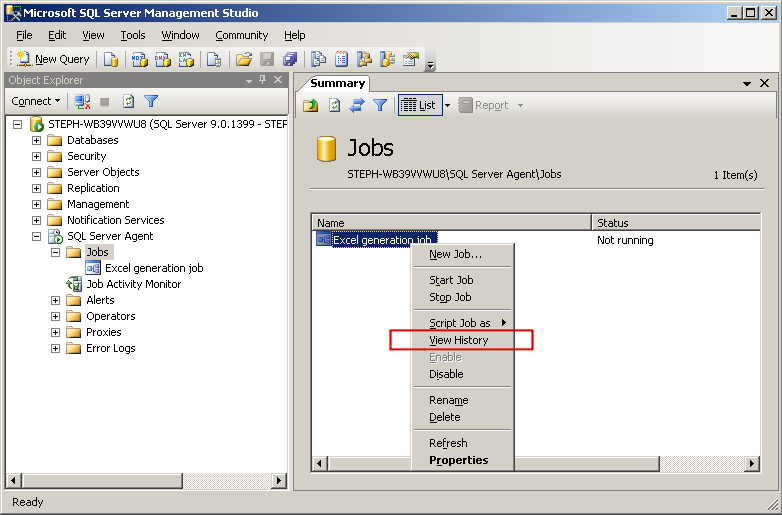Open Object Explorer window position arrow
This screenshot has height=515, width=782.
pyautogui.click(x=249, y=80)
